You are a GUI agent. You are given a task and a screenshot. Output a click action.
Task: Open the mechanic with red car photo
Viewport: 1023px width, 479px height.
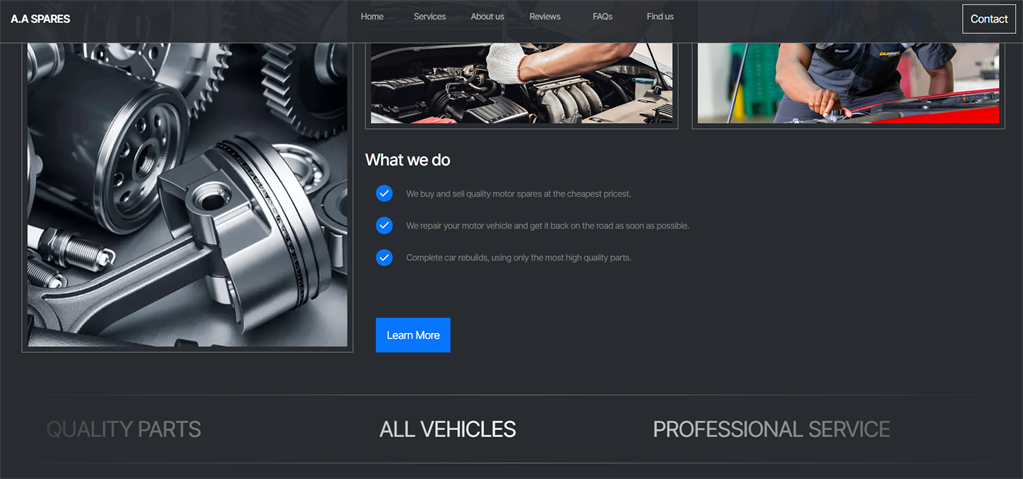click(x=848, y=83)
